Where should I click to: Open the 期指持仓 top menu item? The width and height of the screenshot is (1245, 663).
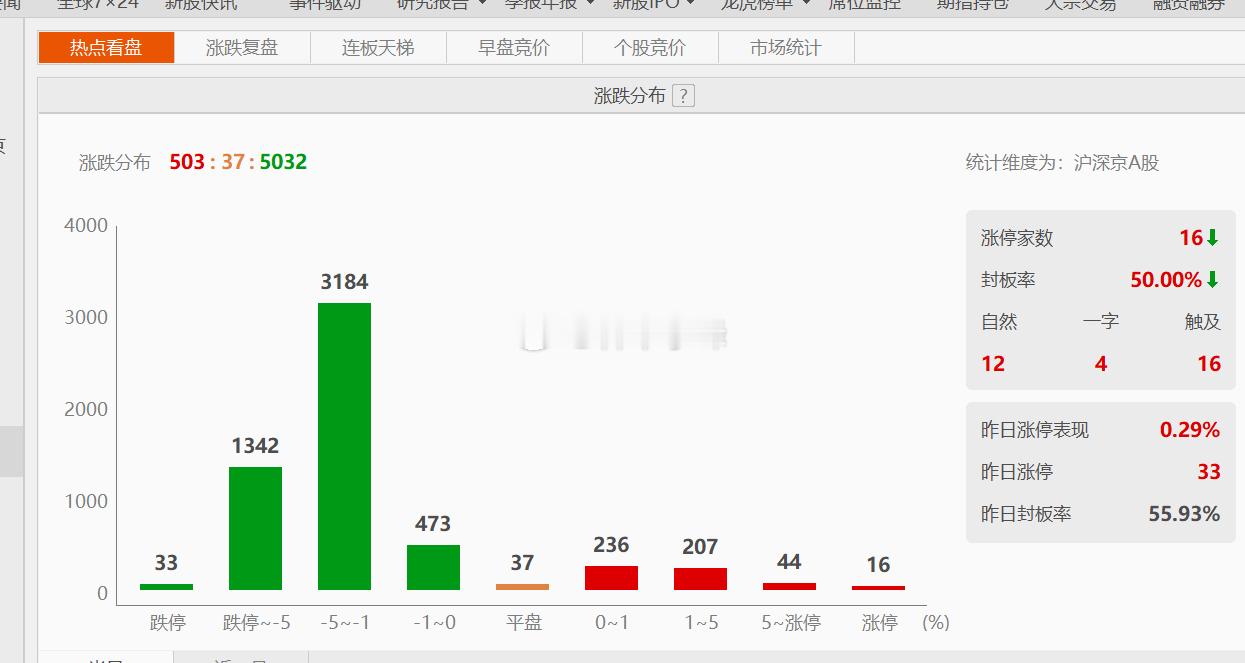(972, 4)
